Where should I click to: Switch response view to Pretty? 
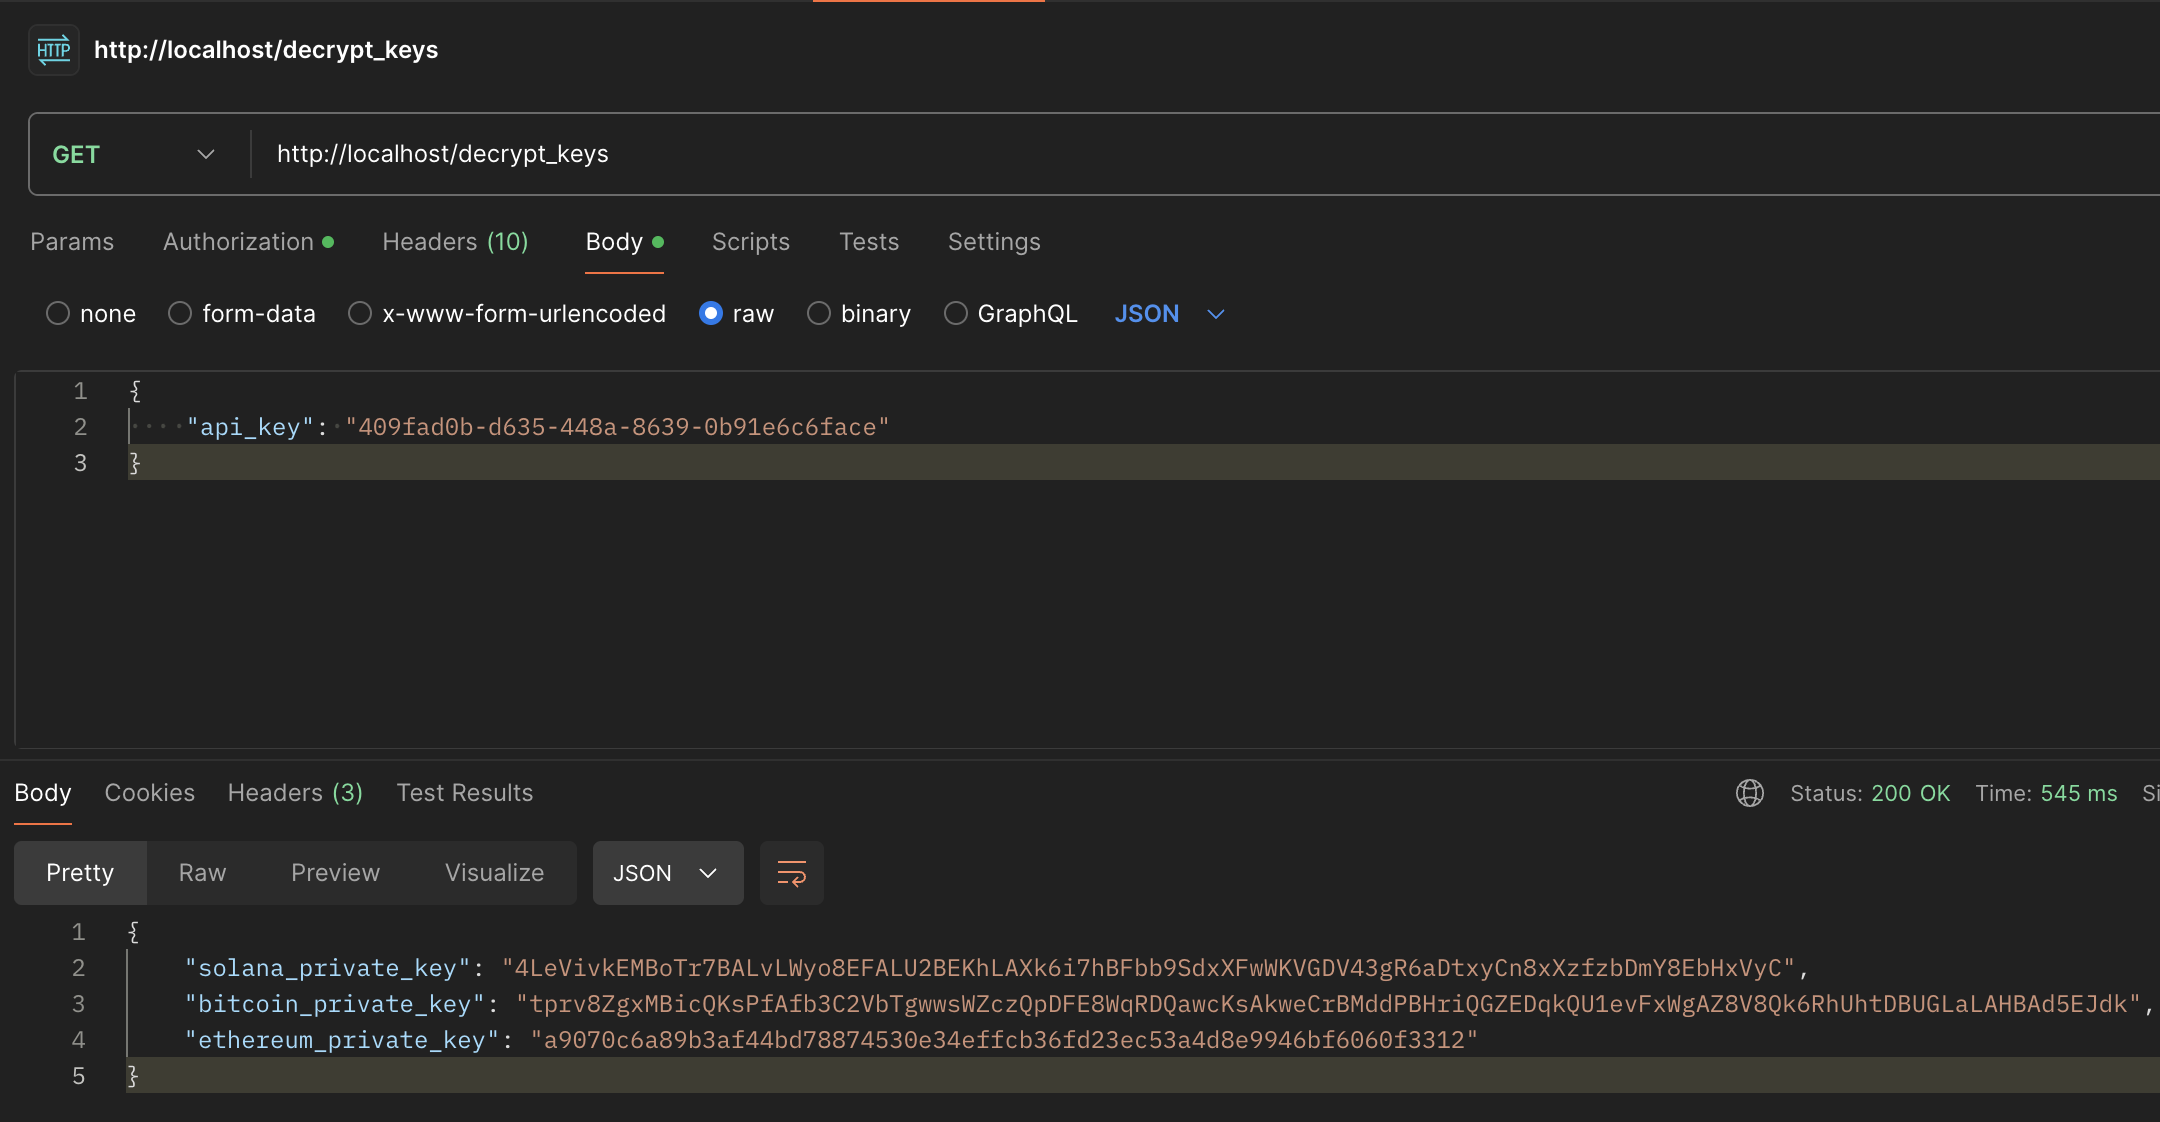[x=80, y=873]
